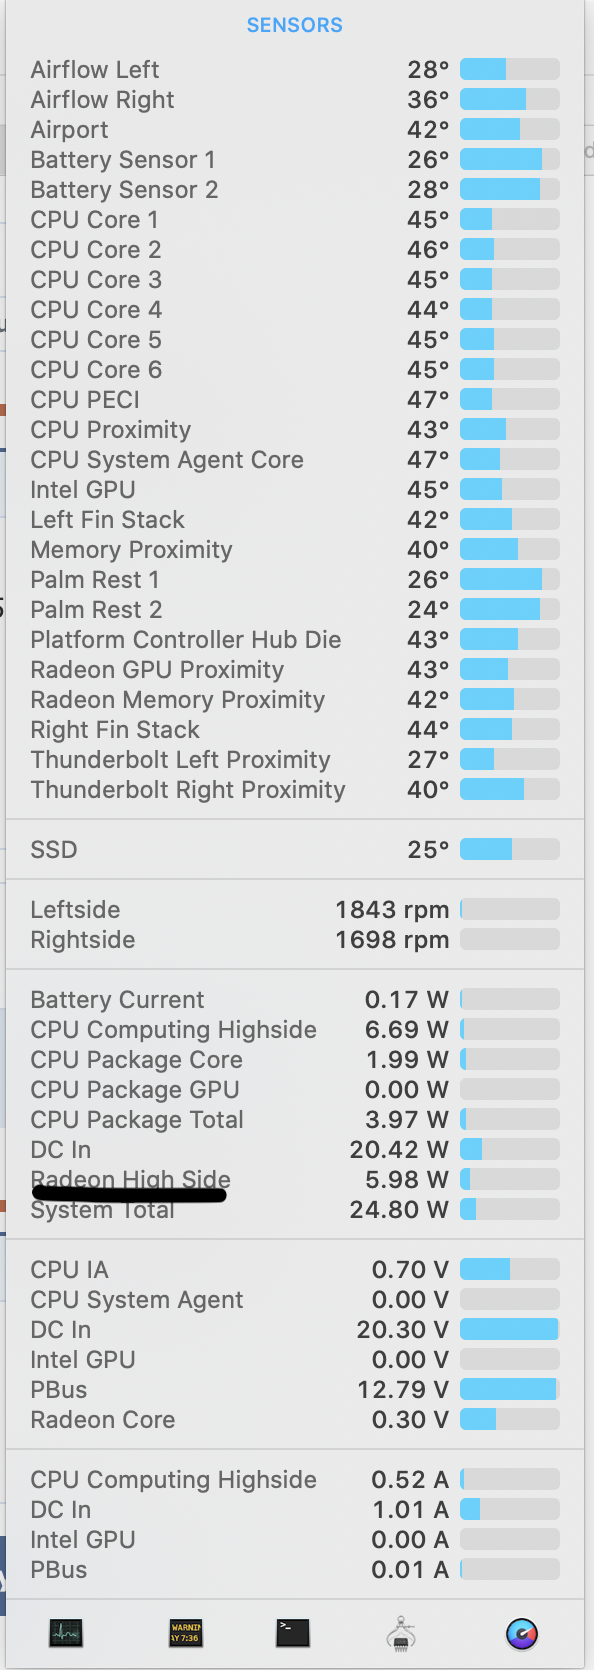Click the Leftside fan rpm entry

pyautogui.click(x=295, y=910)
